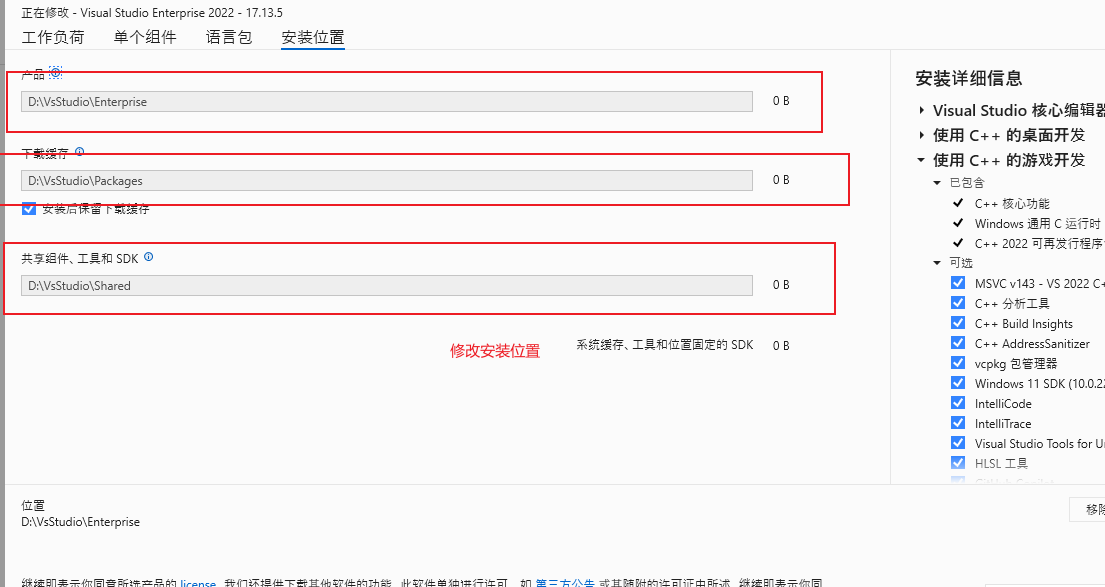
Task: Expand Visual Studio 核心编辑器 section
Action: (921, 111)
